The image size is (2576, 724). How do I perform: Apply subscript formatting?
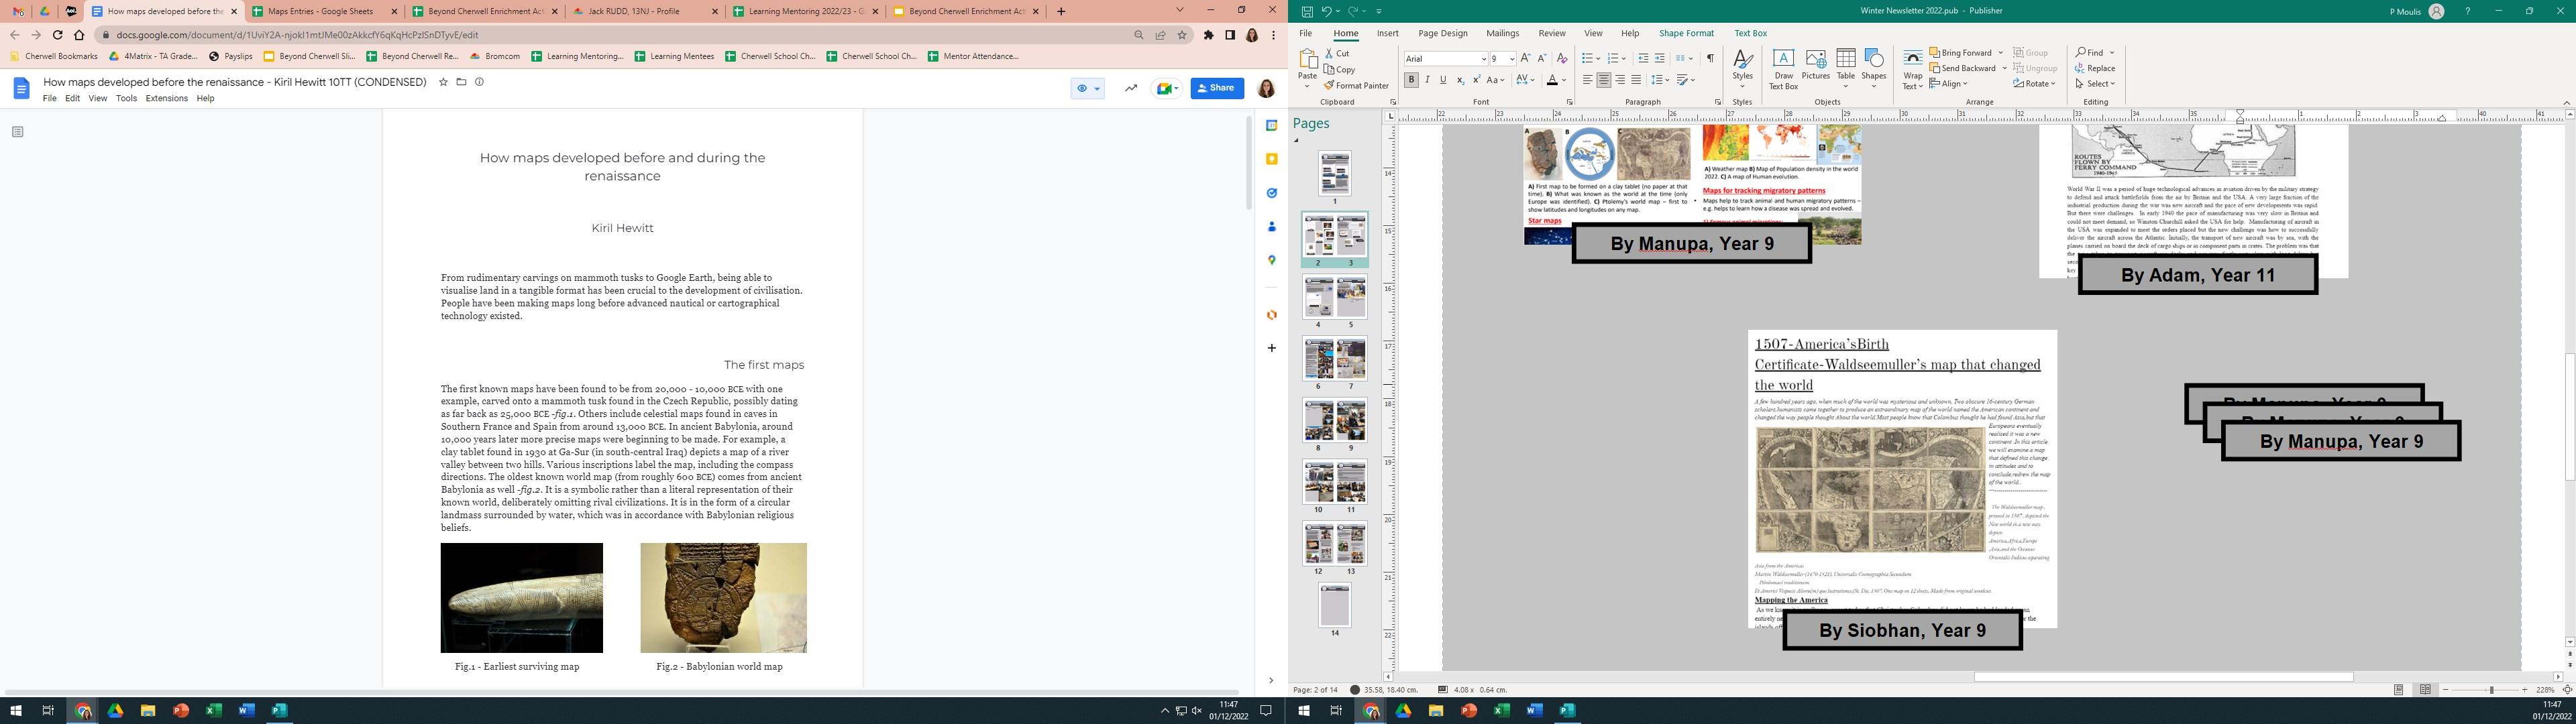(1460, 80)
